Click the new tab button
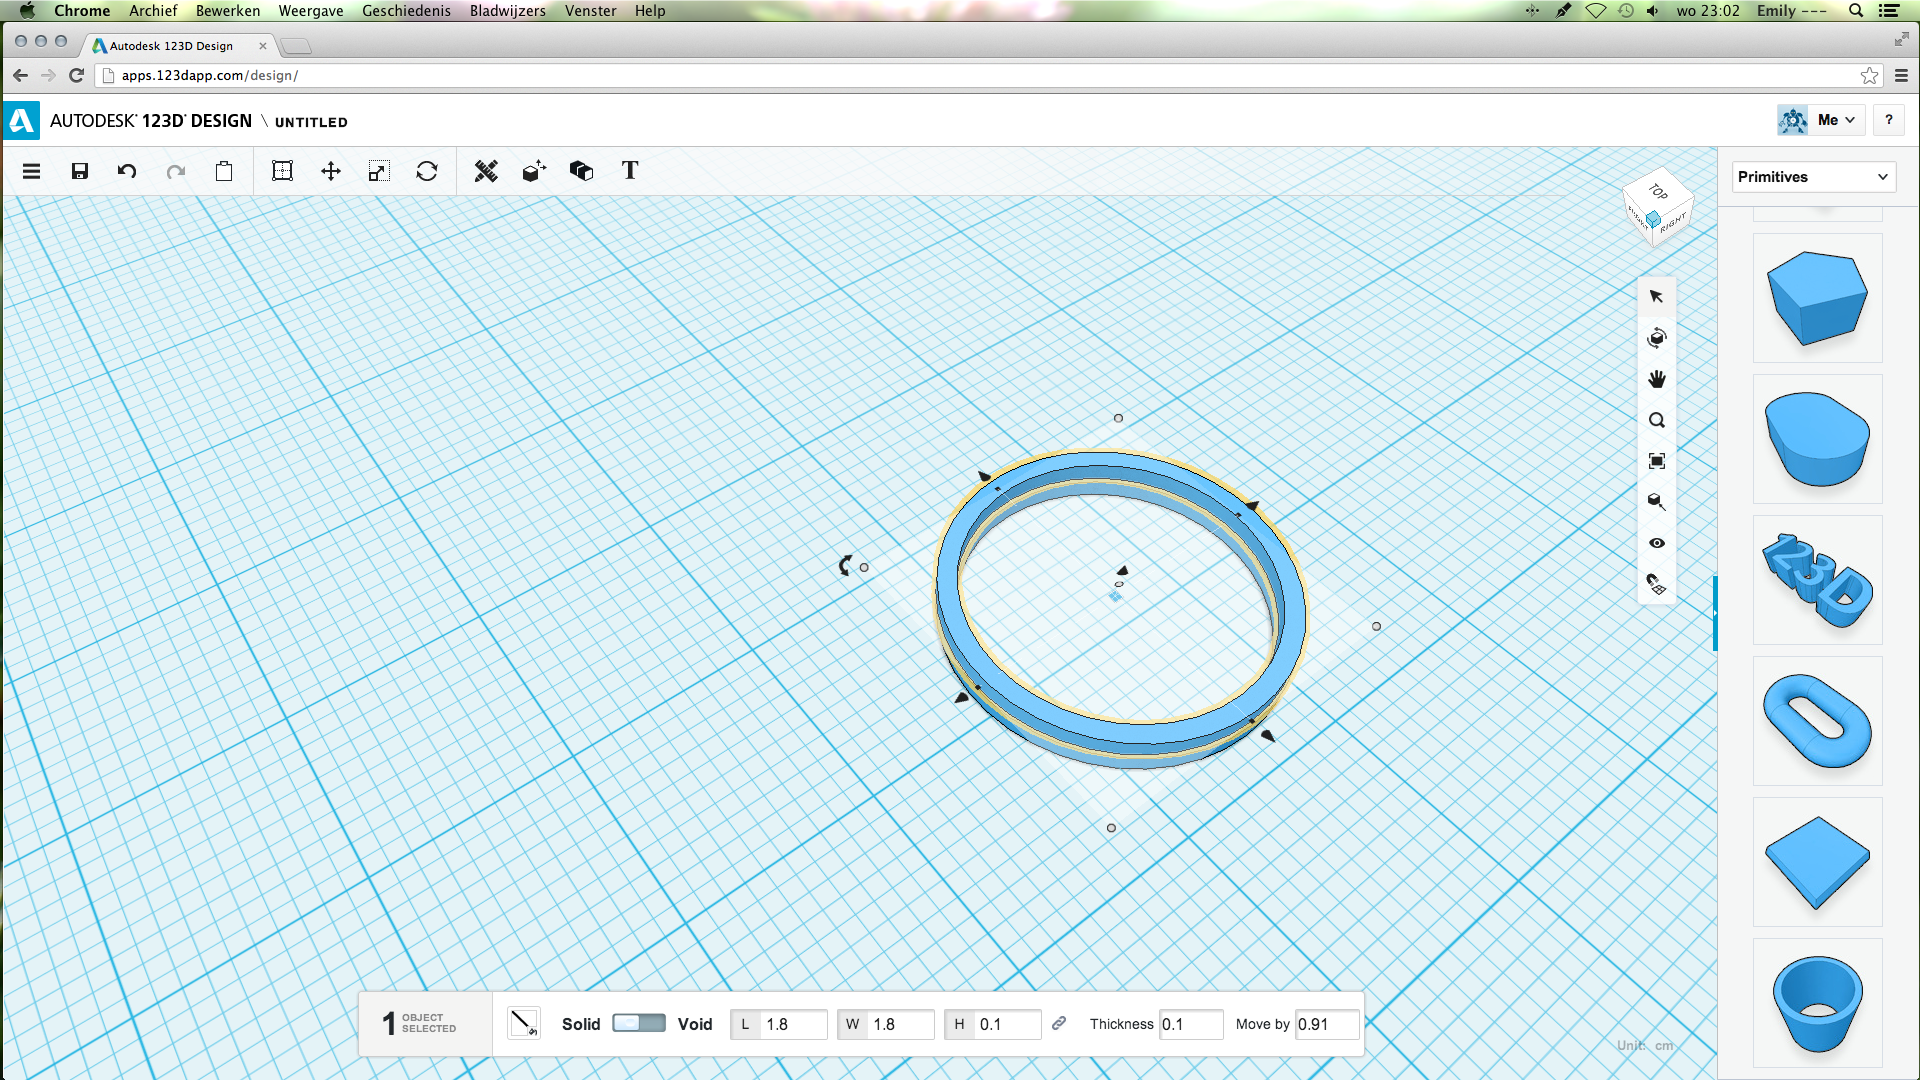Viewport: 1920px width, 1080px height. [296, 46]
